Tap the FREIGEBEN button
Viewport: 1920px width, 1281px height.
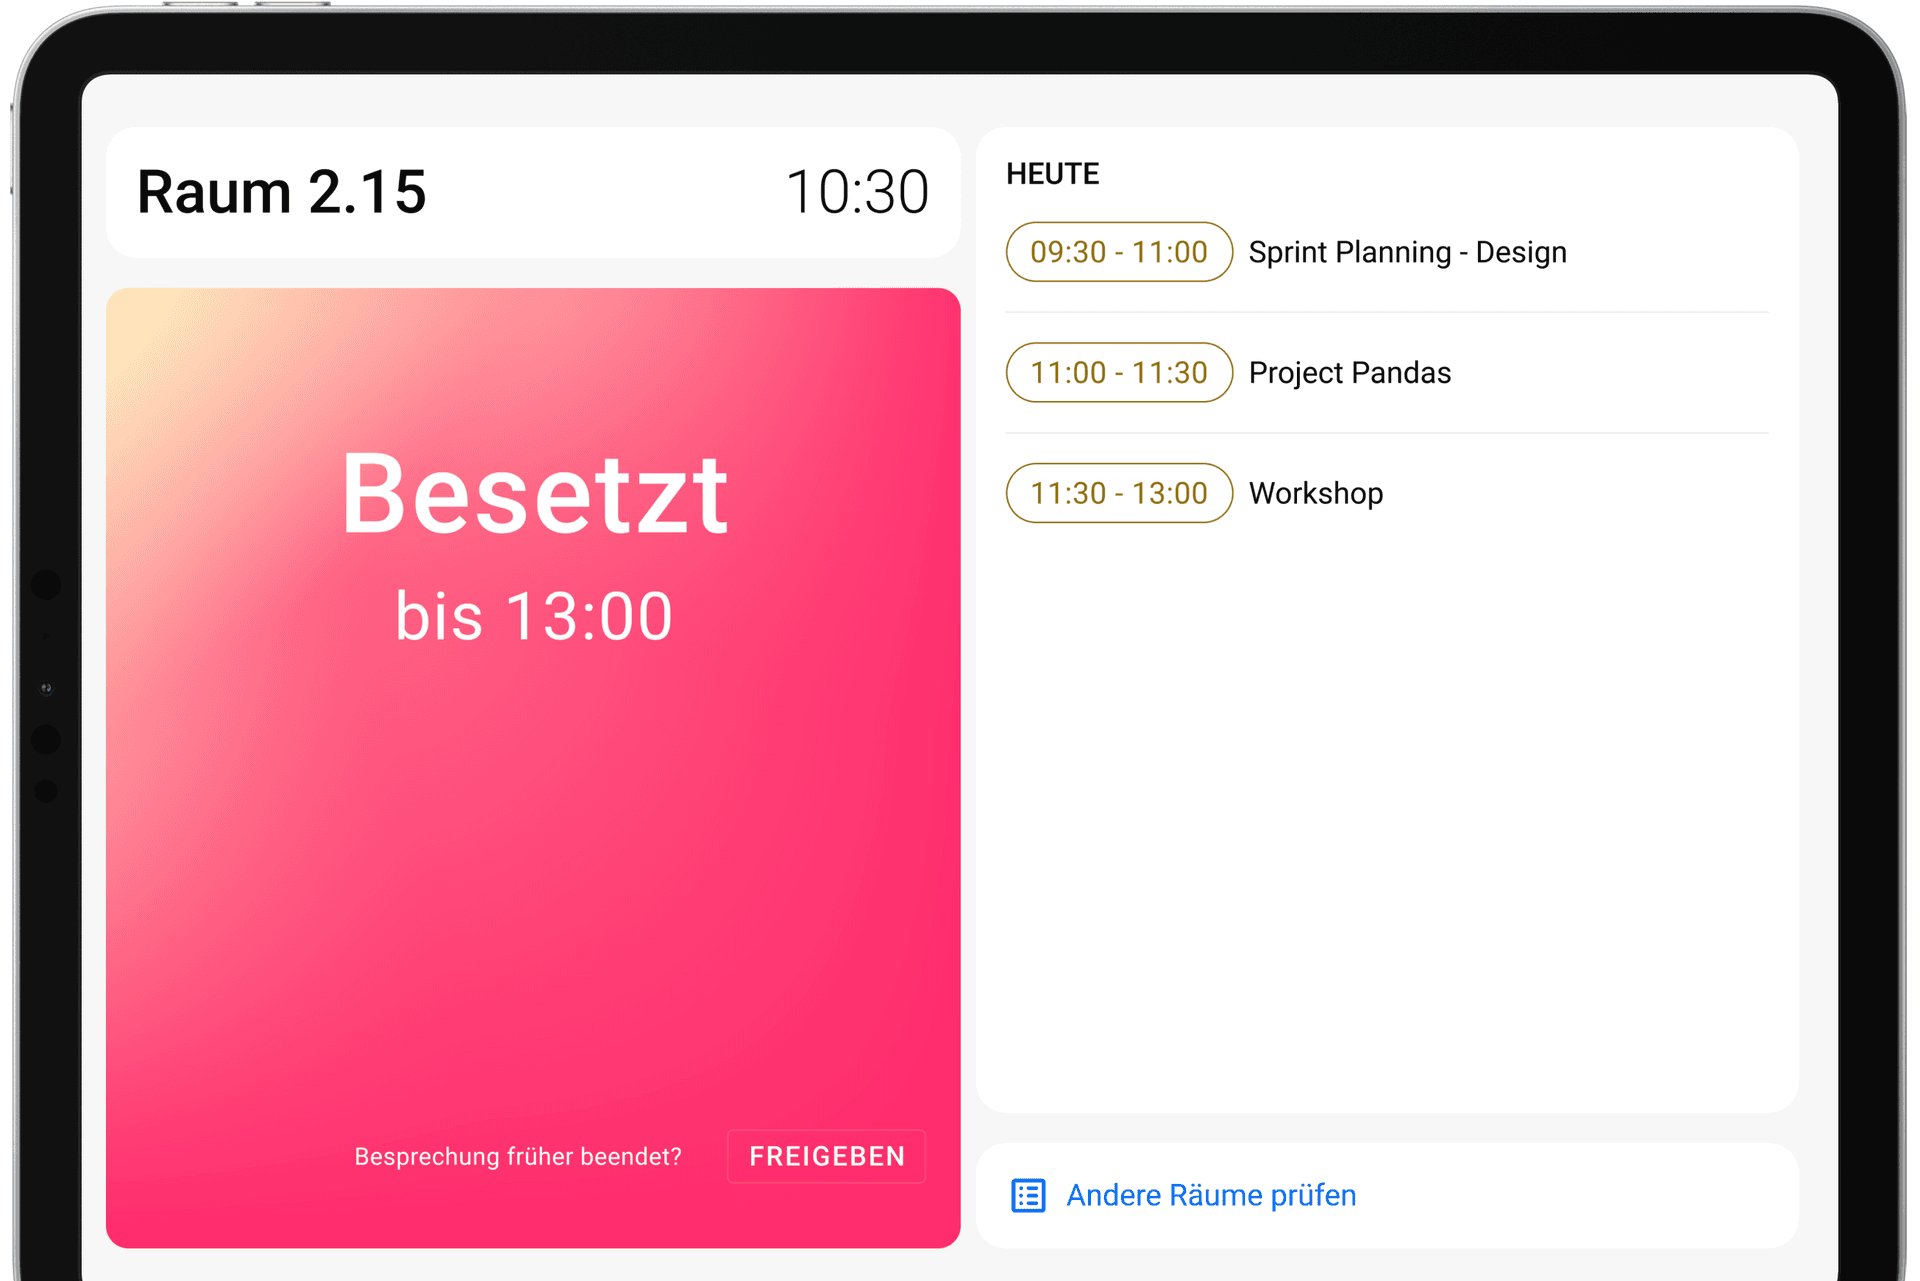pyautogui.click(x=827, y=1157)
